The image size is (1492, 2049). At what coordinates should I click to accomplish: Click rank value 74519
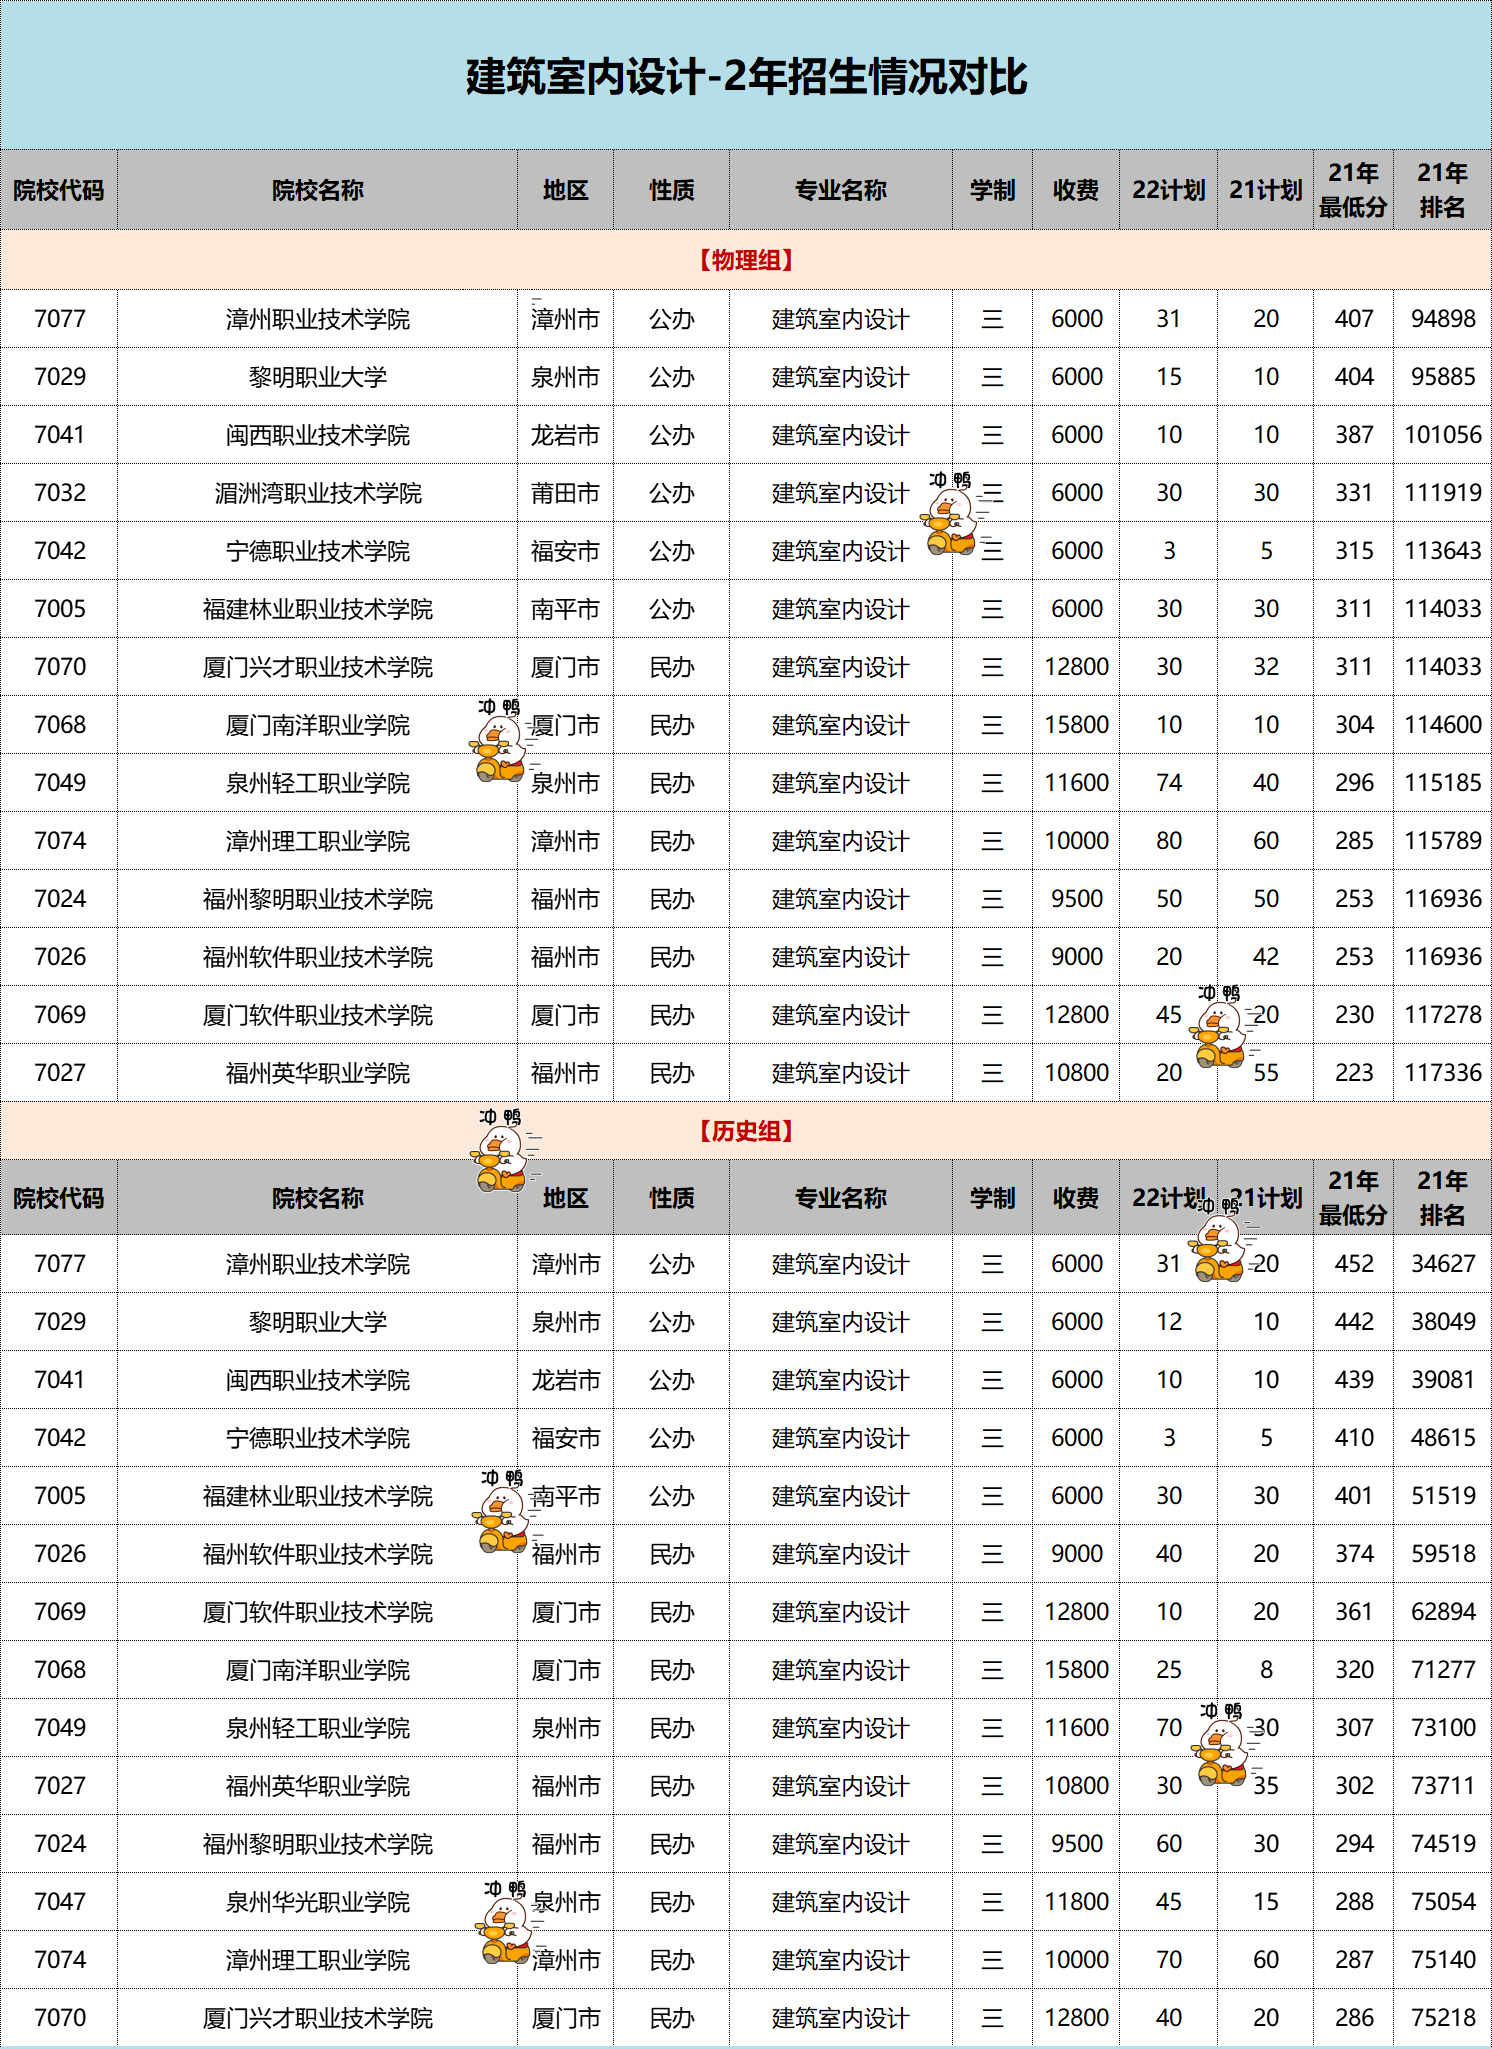[1443, 1844]
